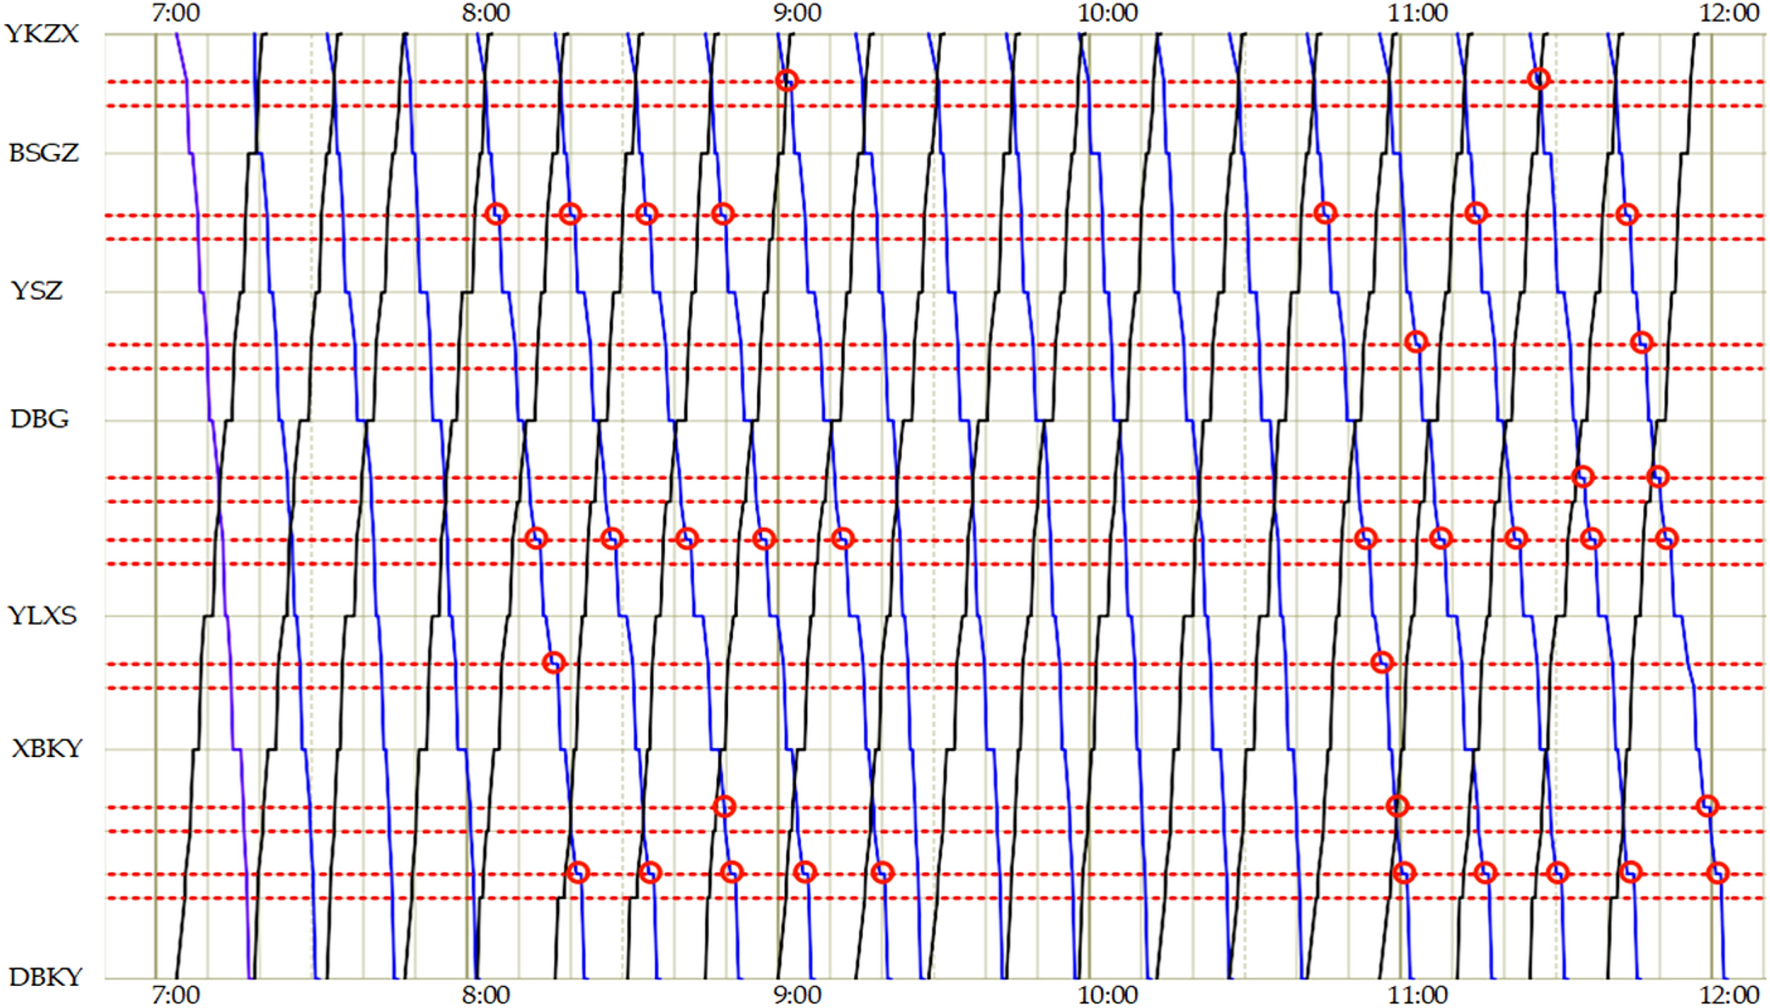Click the circled stop near 8:20 above YLXS
1770x1008 pixels.
[553, 662]
